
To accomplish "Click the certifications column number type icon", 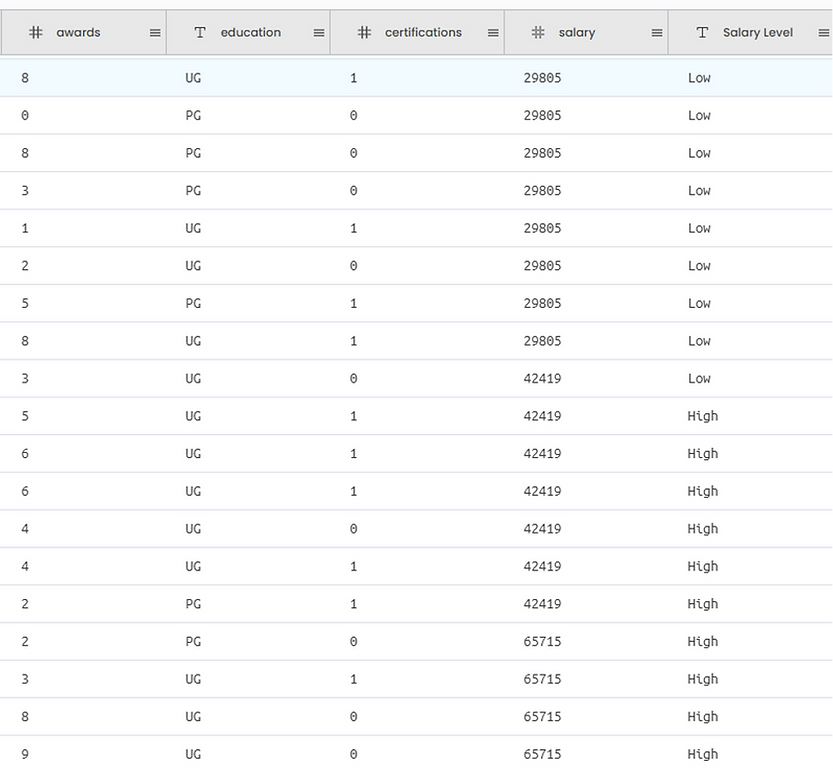I will point(365,33).
